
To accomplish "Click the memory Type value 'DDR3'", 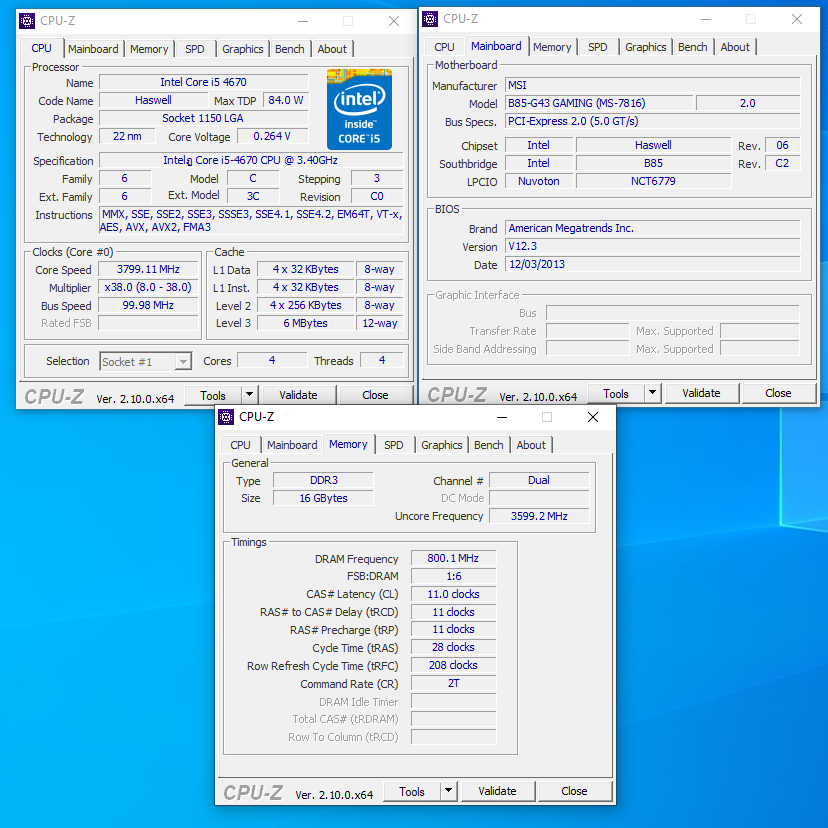I will tap(323, 481).
